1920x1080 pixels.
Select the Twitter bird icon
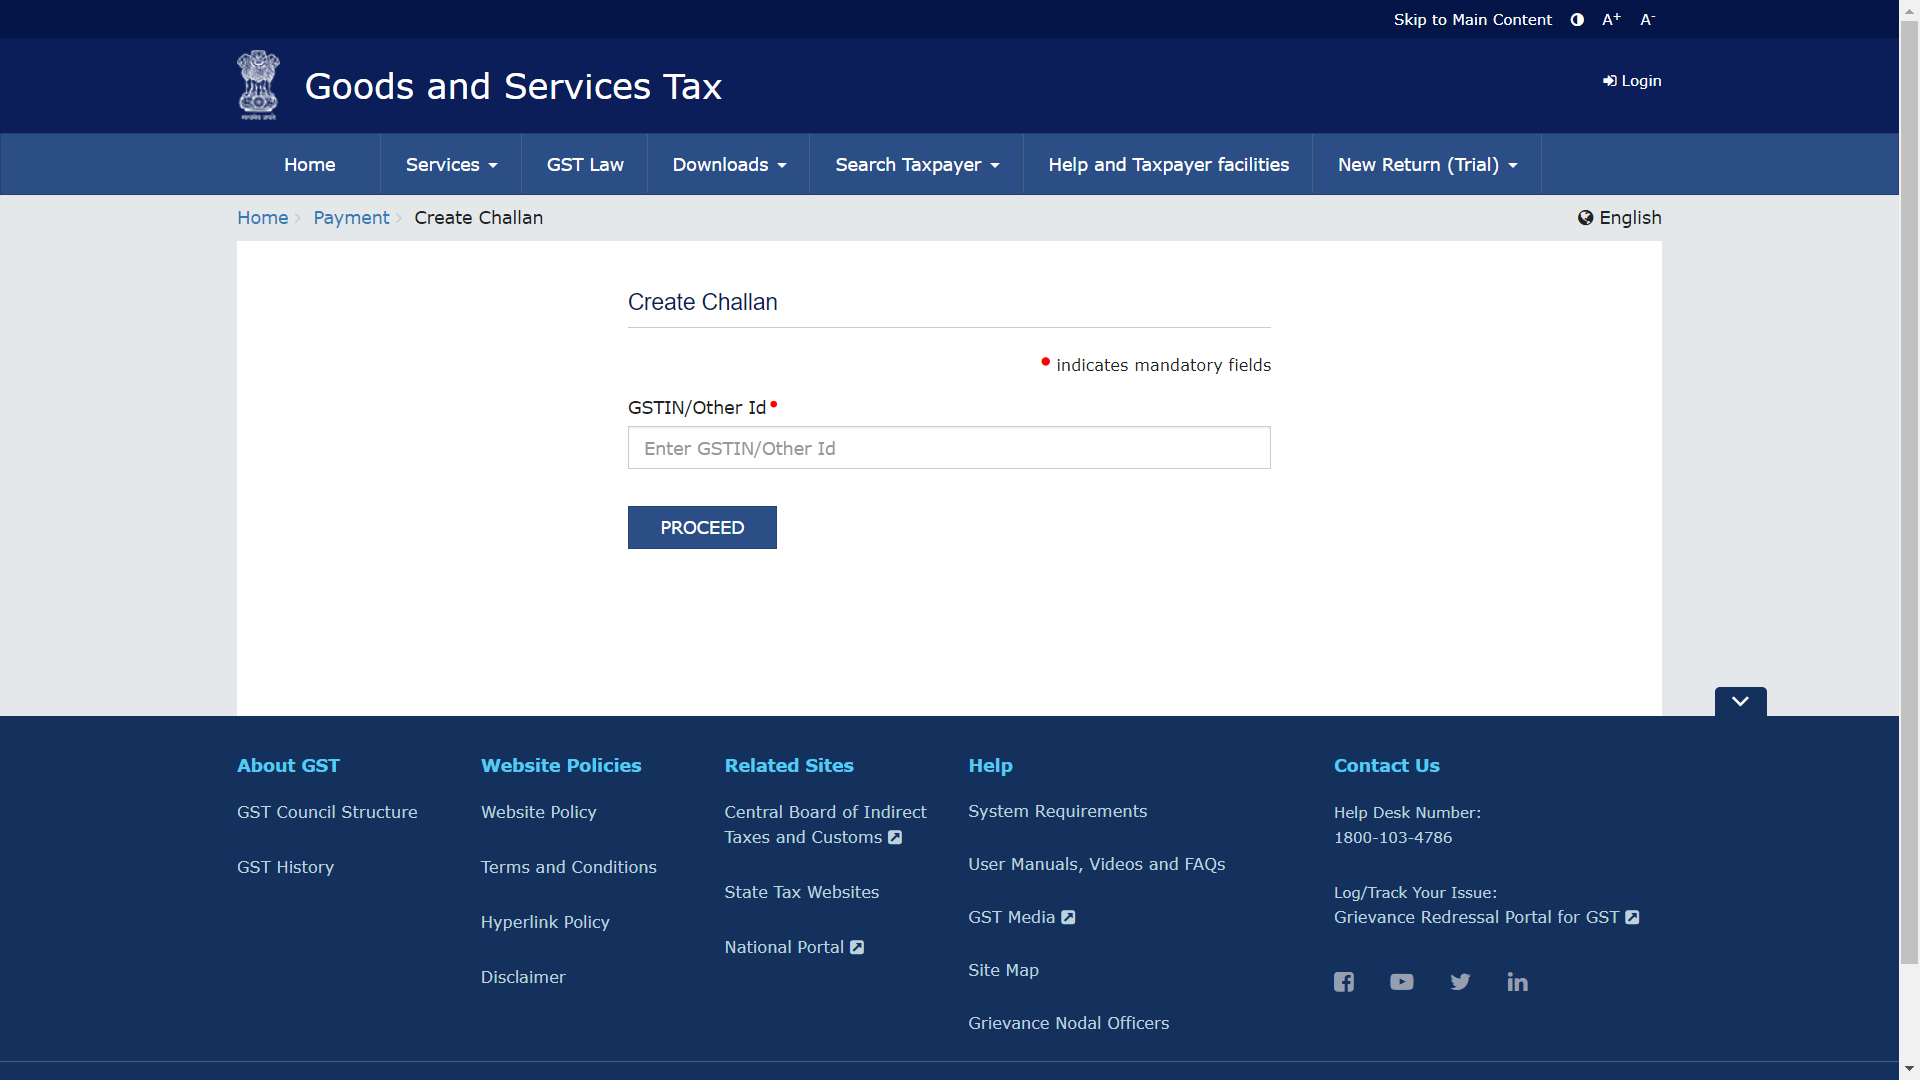click(1459, 981)
